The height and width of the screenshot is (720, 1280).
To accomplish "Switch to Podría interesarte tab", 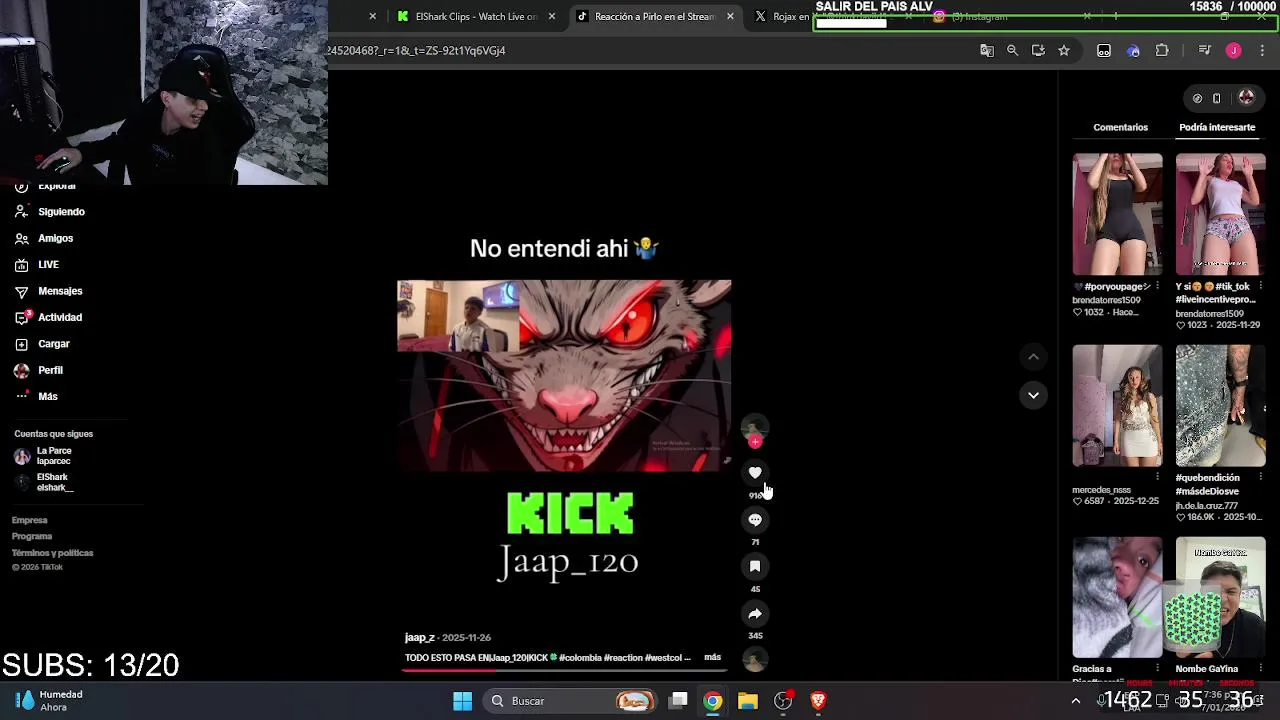I will (1217, 127).
